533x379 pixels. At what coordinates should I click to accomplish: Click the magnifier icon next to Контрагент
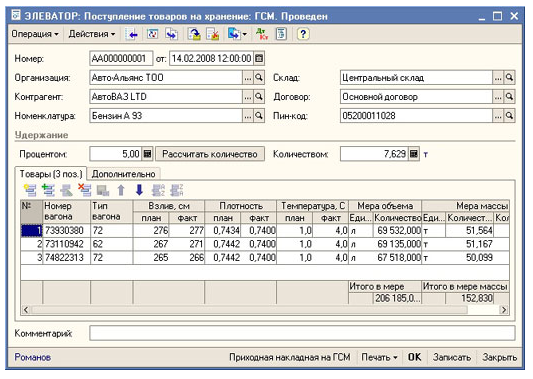click(259, 97)
